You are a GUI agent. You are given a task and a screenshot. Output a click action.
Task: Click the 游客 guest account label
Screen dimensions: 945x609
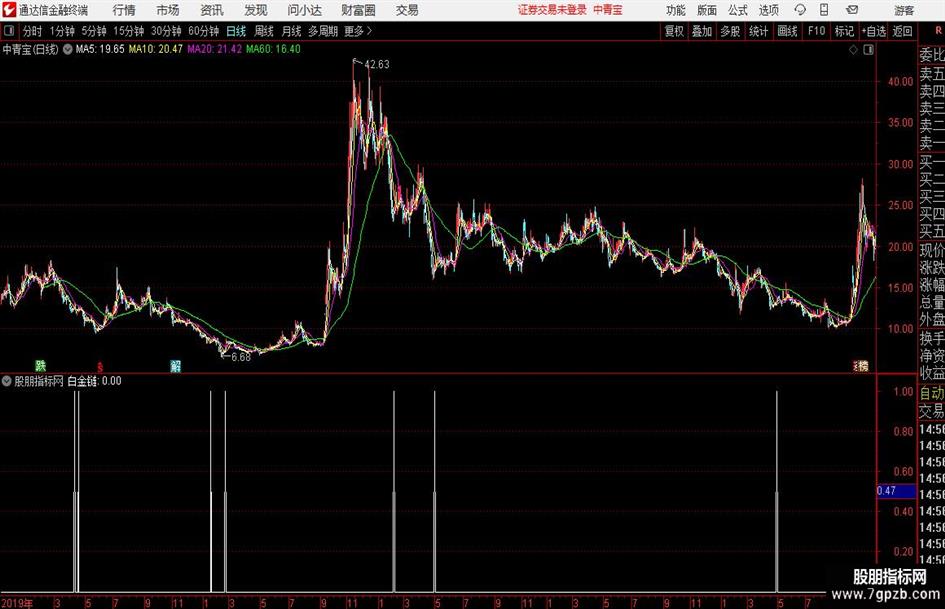(x=903, y=10)
